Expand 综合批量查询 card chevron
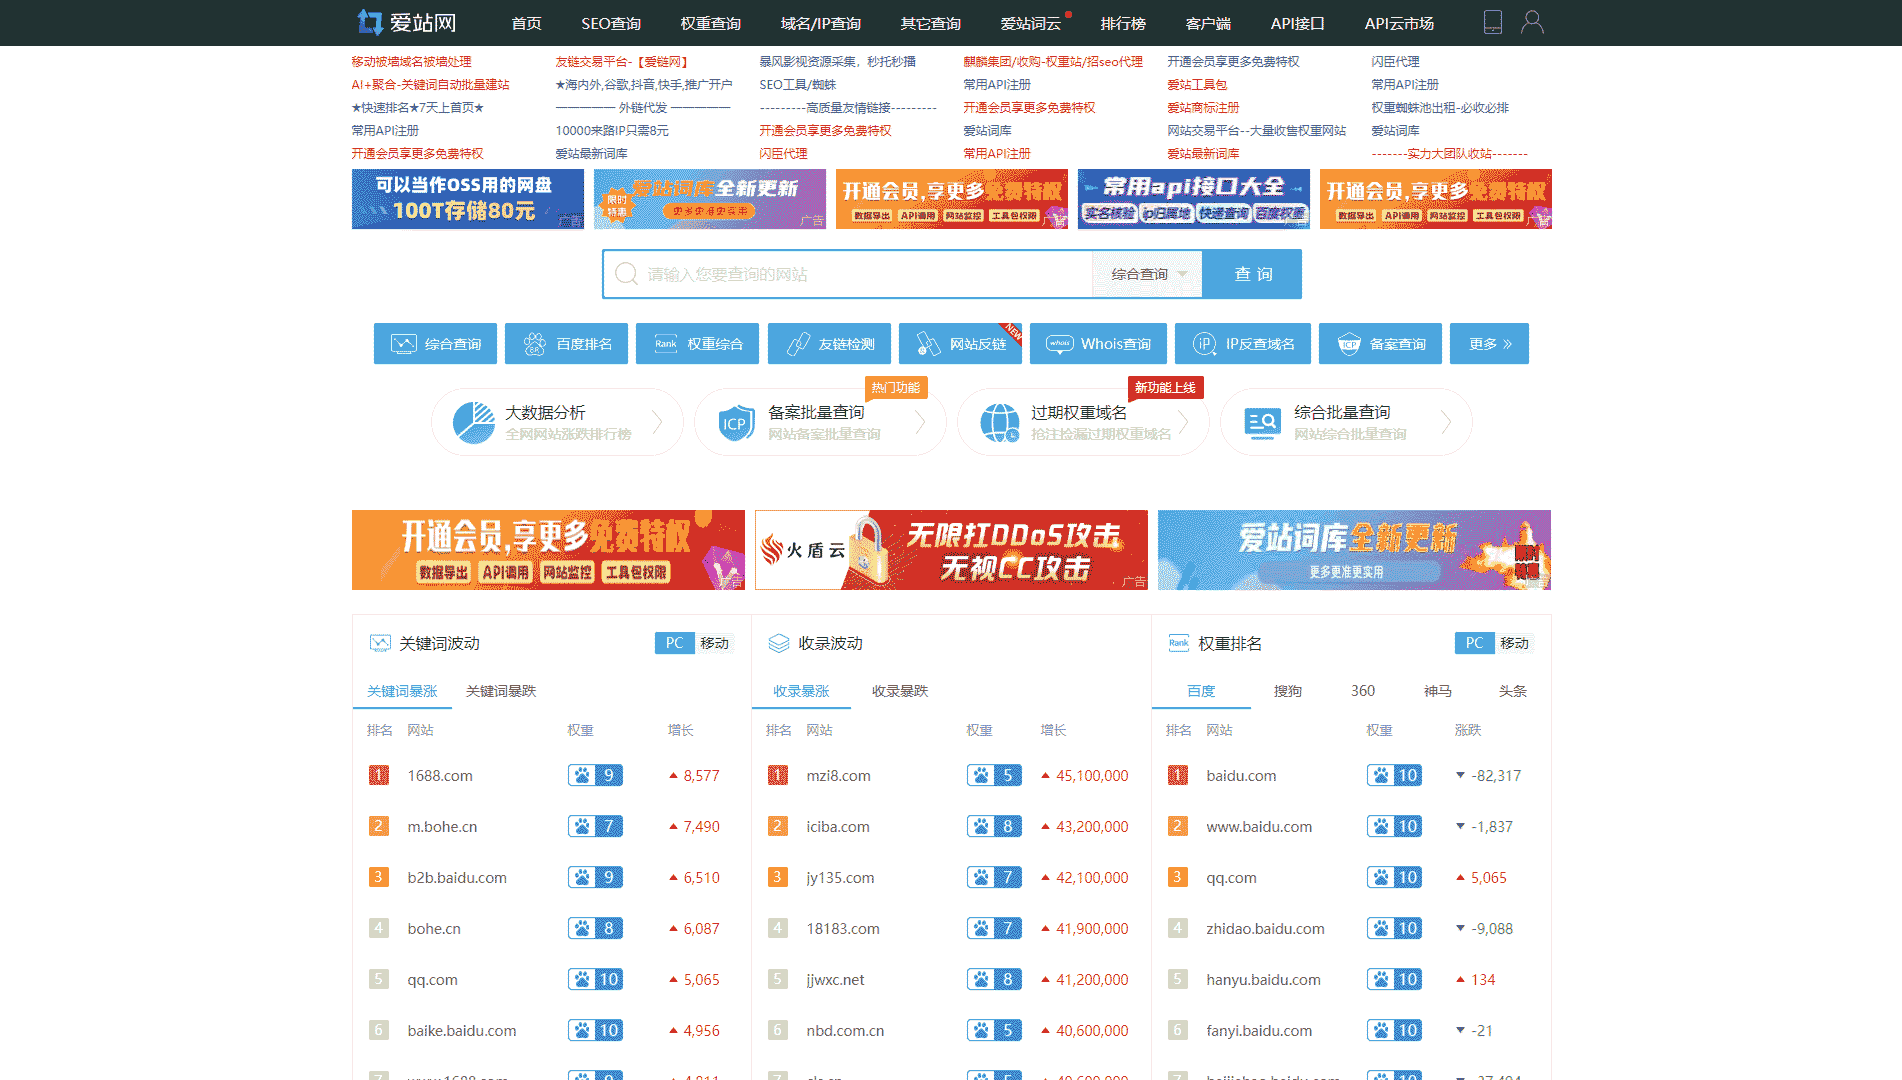This screenshot has height=1080, width=1902. [x=1446, y=422]
